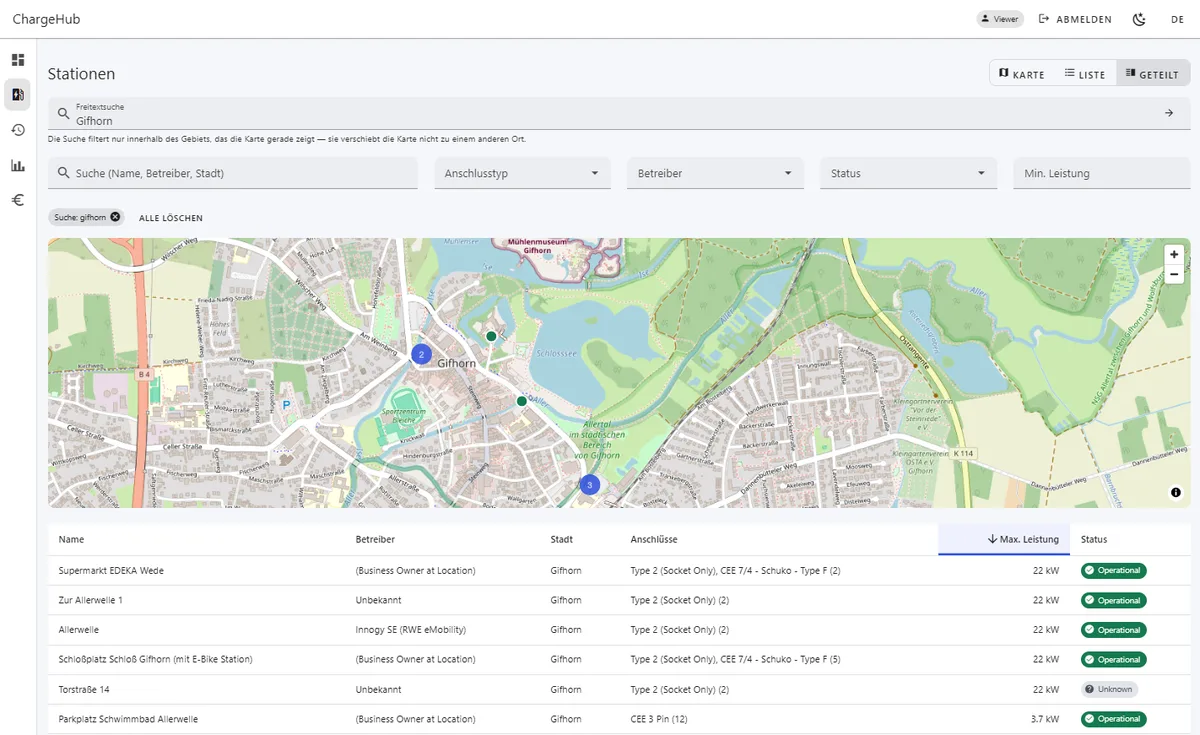Open the Anschlusstyp dropdown
The width and height of the screenshot is (1200, 735).
click(522, 173)
